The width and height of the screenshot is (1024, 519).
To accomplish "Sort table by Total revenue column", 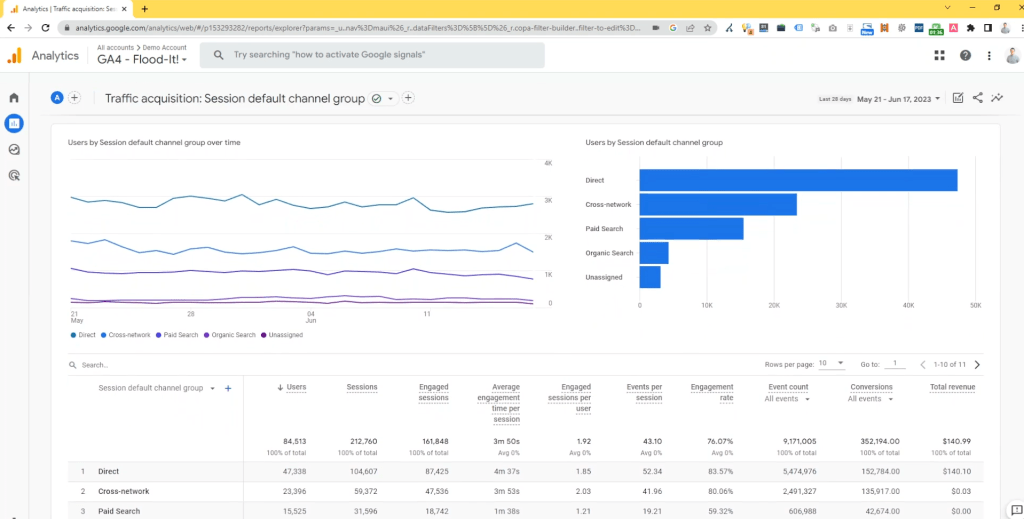I will point(951,387).
